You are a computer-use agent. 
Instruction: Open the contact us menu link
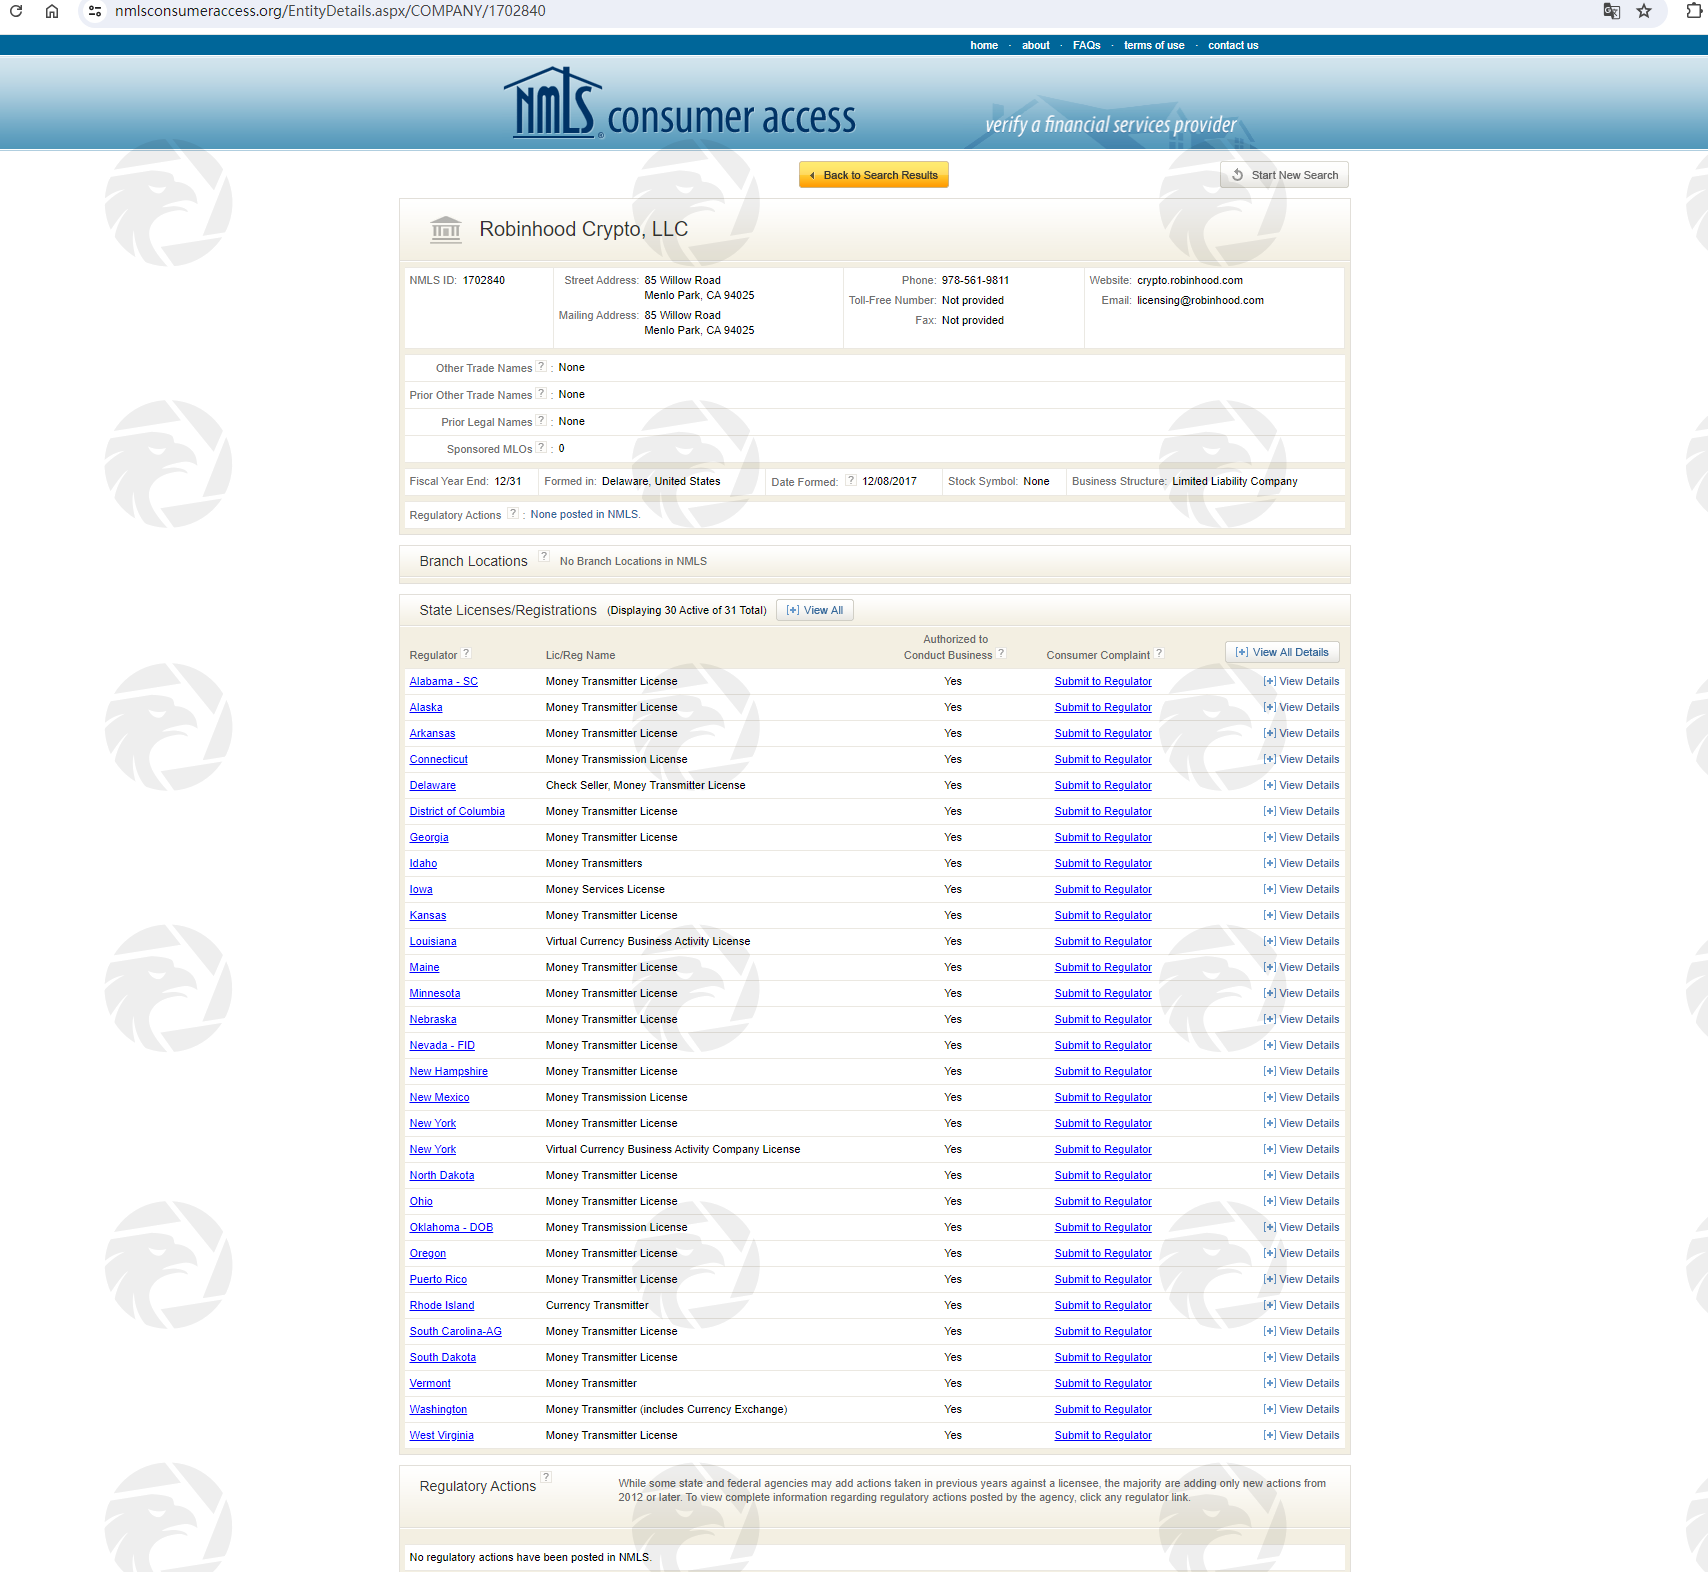click(1233, 45)
